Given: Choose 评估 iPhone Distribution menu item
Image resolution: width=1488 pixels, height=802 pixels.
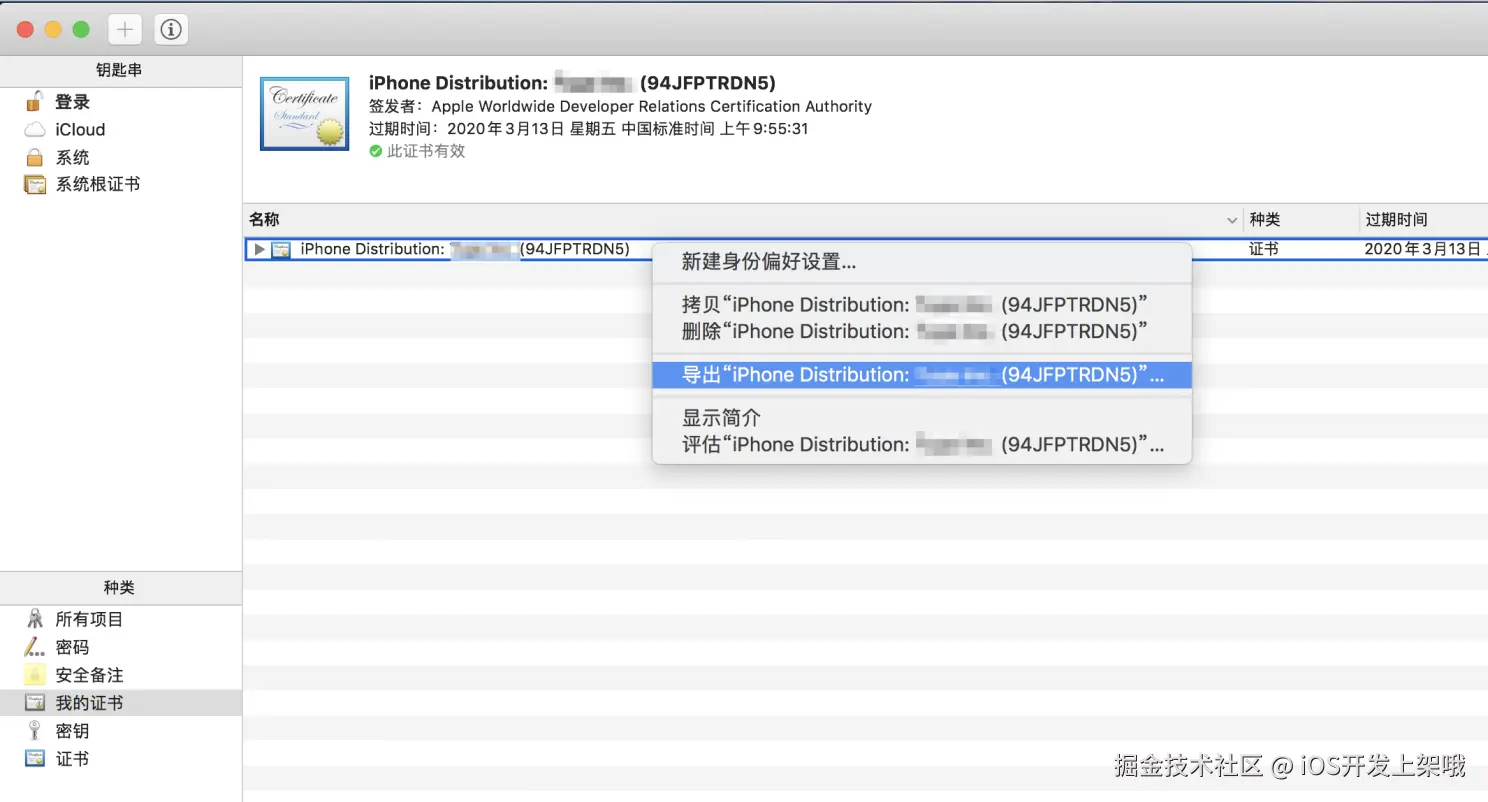Looking at the screenshot, I should (x=921, y=444).
